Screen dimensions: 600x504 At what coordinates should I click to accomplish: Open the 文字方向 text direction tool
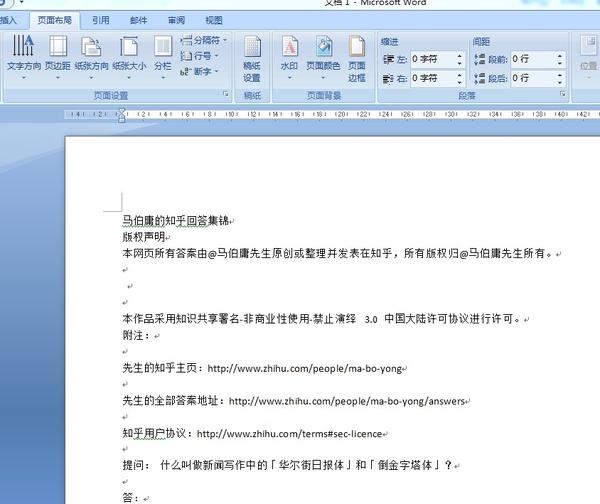coord(24,57)
